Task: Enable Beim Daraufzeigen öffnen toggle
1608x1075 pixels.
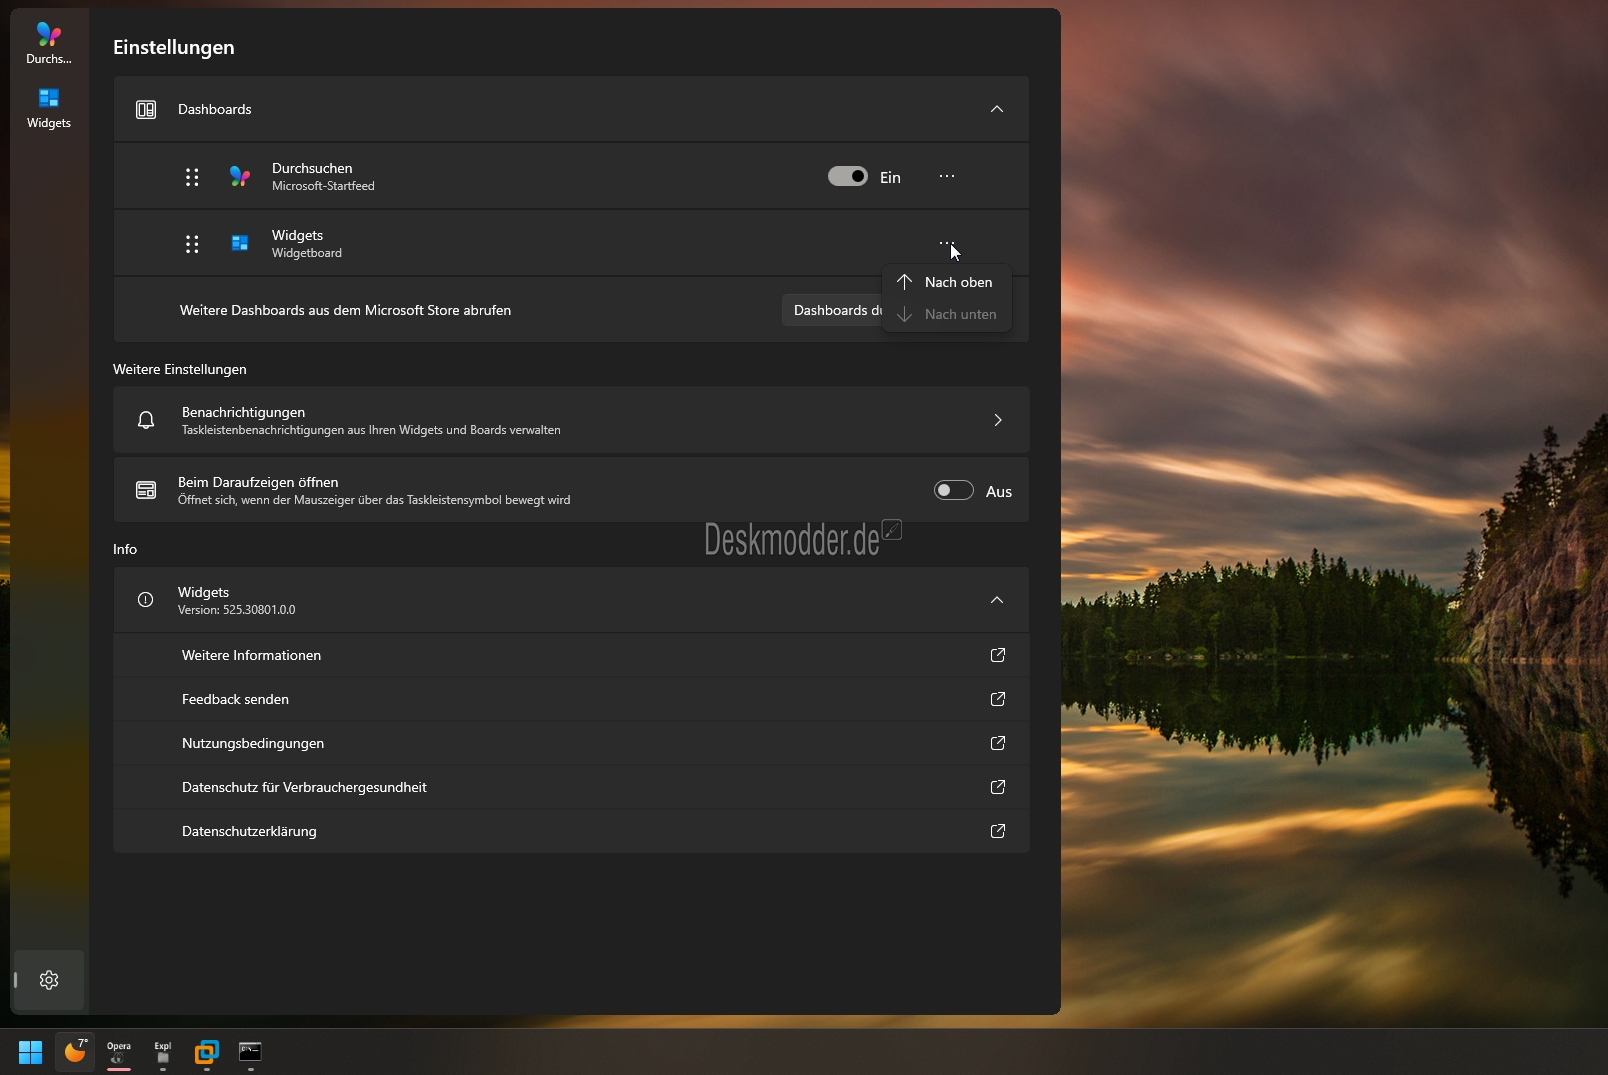Action: point(953,490)
